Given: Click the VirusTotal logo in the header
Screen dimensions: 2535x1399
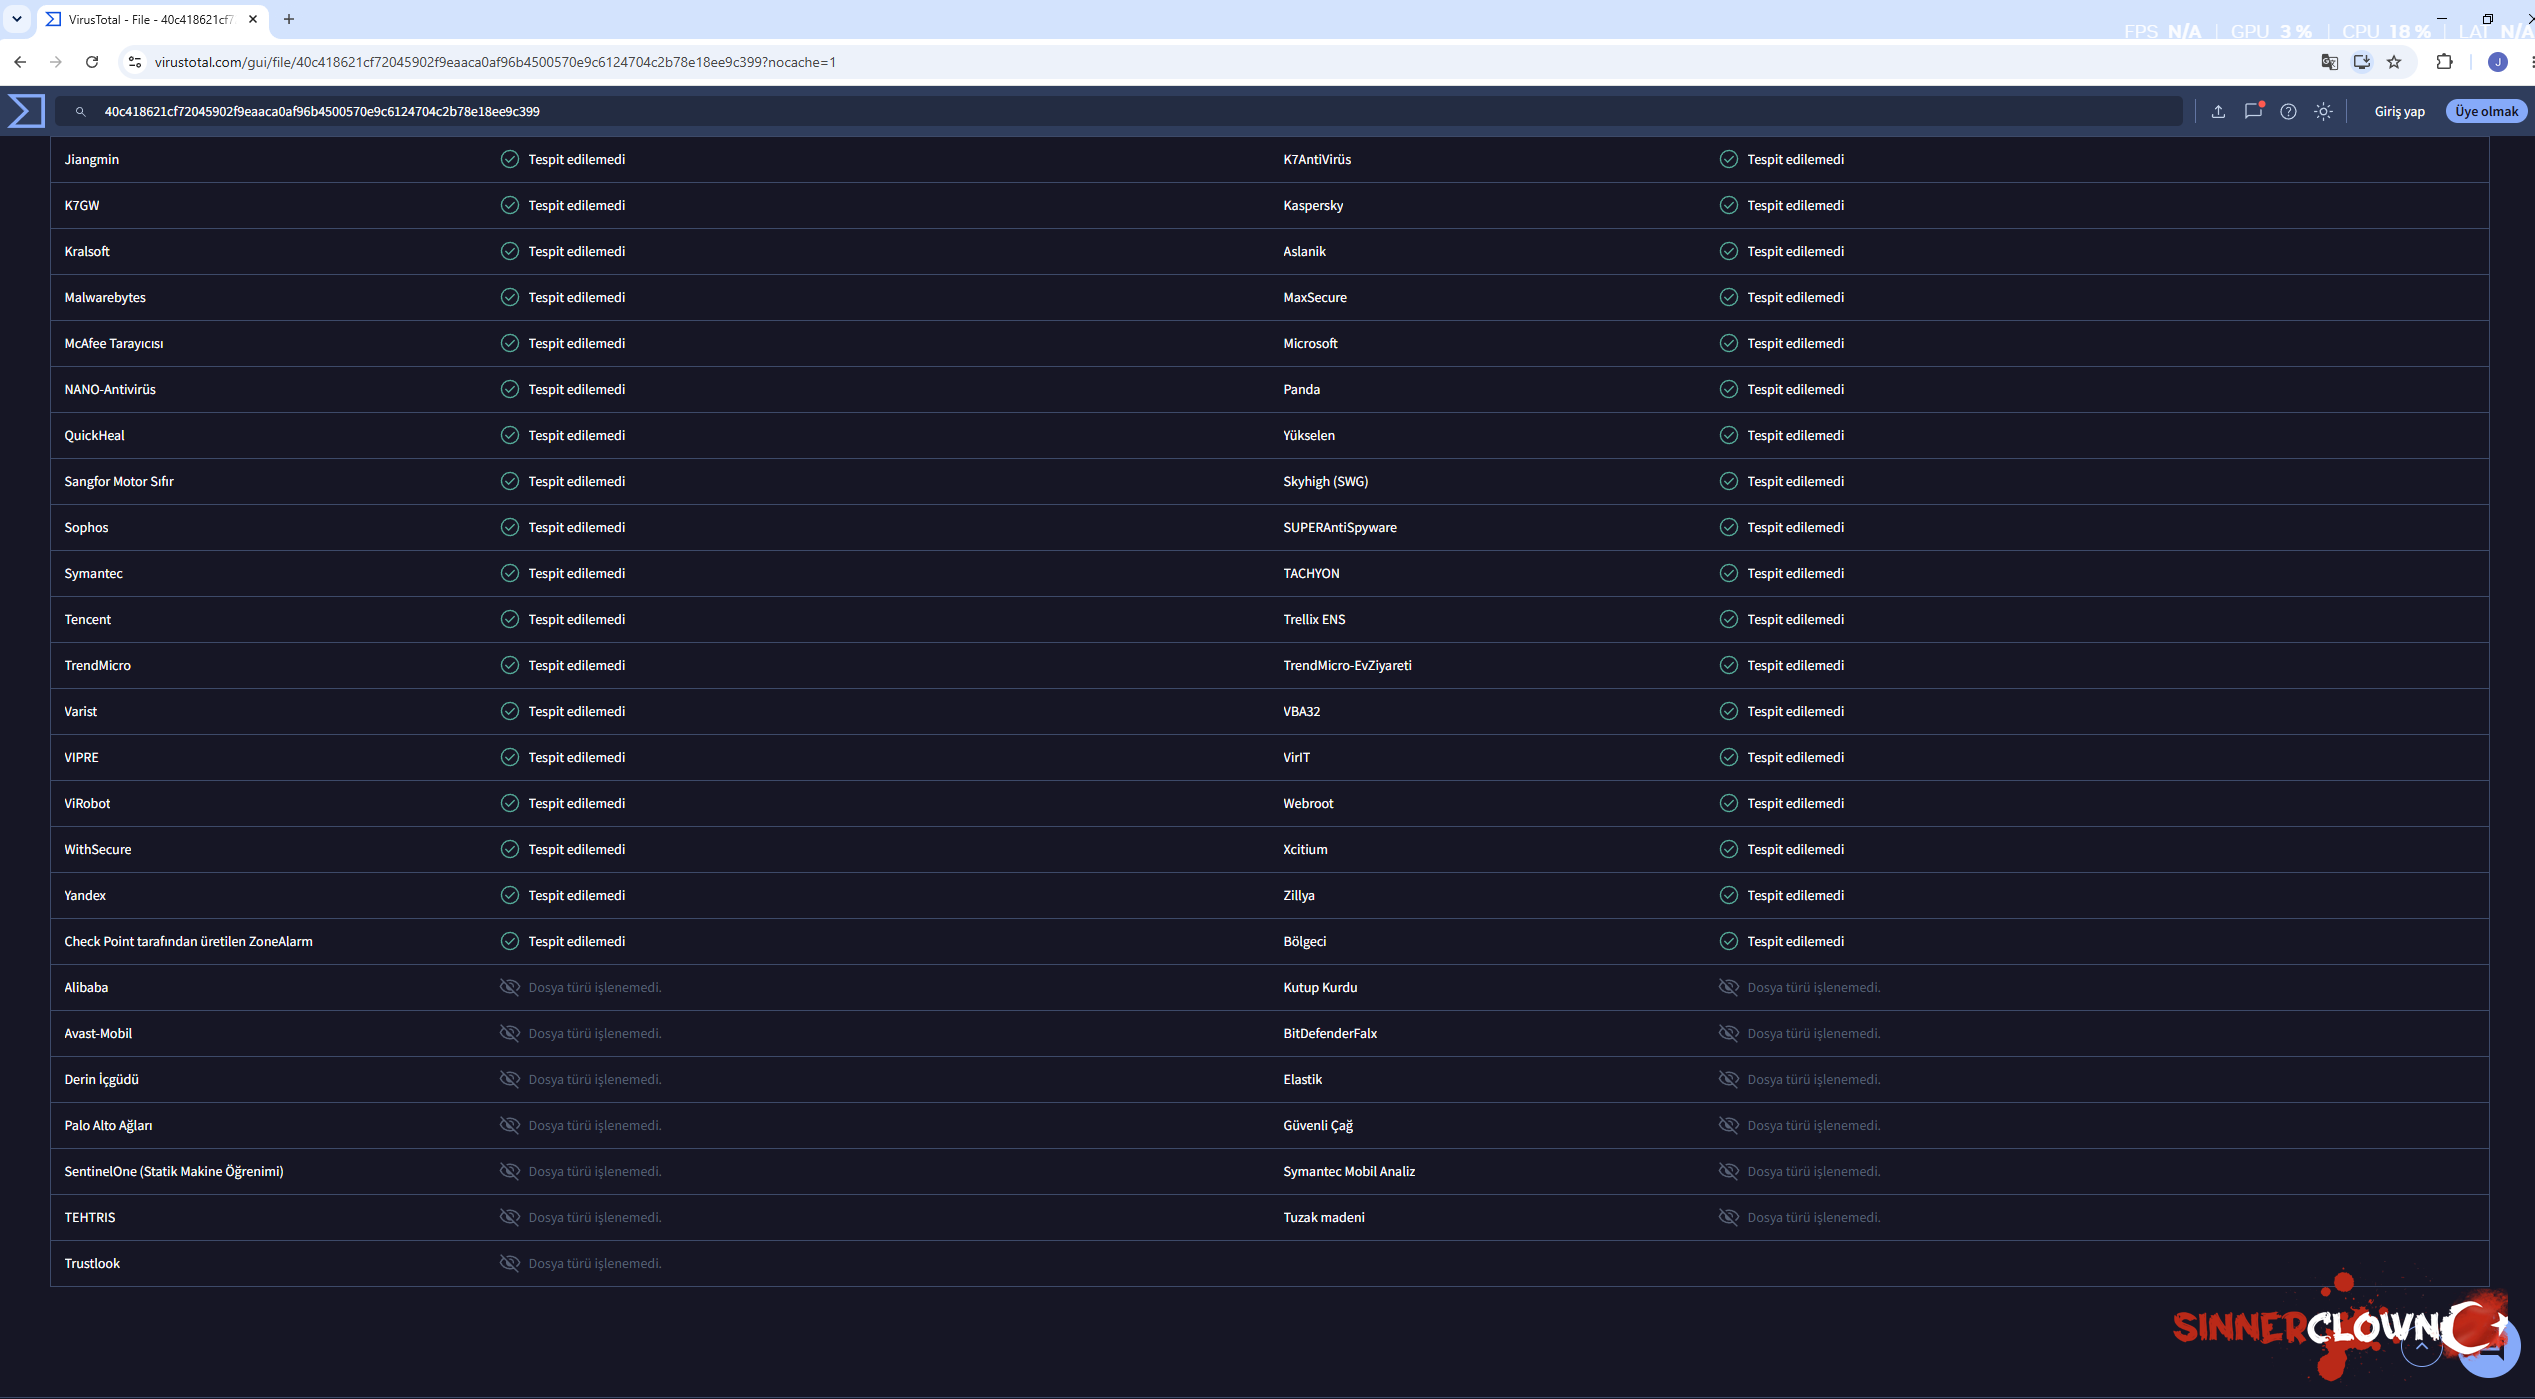Looking at the screenshot, I should tap(26, 111).
